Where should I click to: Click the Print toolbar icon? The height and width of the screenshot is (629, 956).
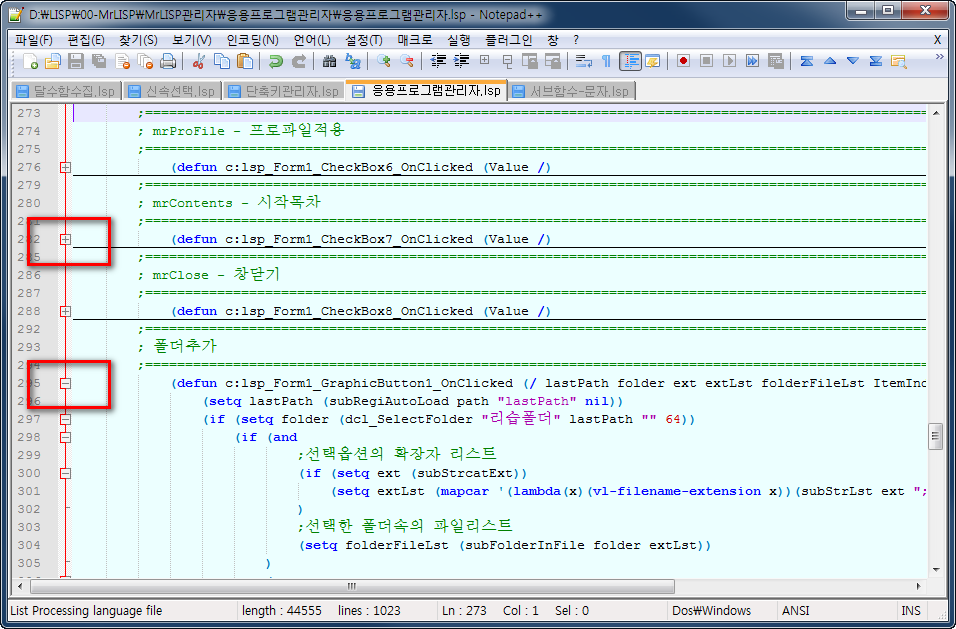167,62
